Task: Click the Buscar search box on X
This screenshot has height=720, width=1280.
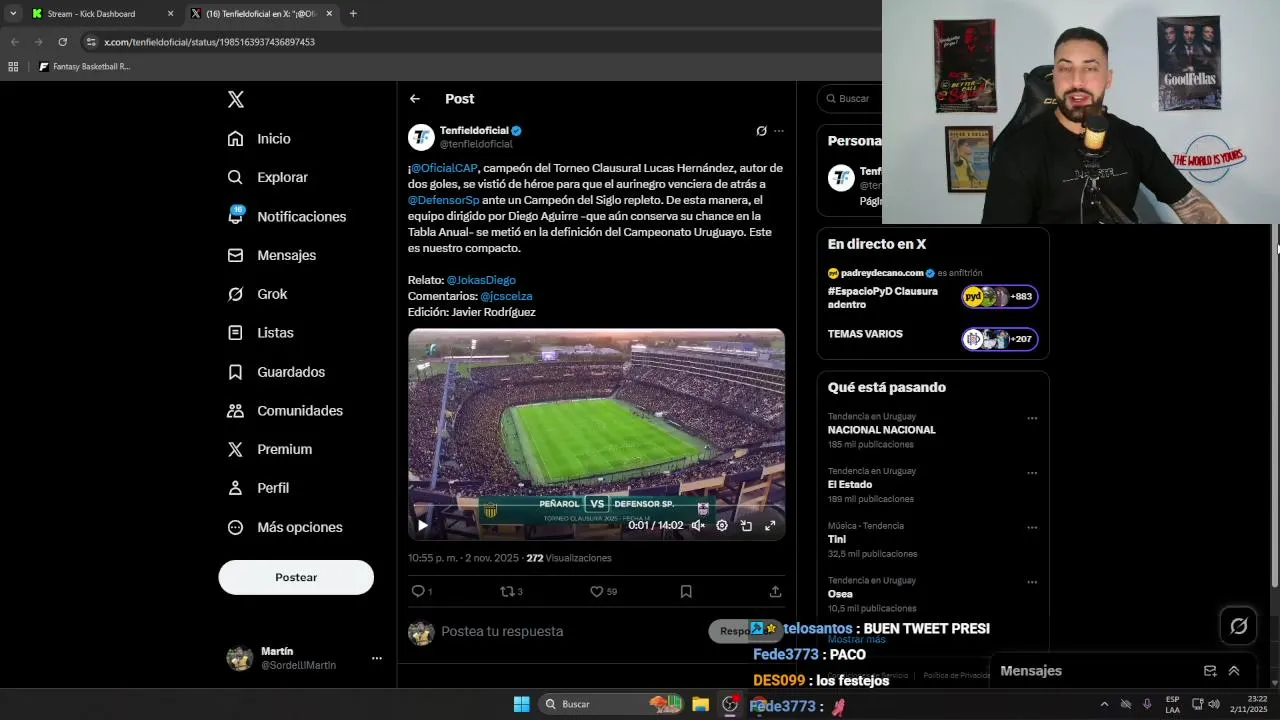Action: click(x=850, y=98)
